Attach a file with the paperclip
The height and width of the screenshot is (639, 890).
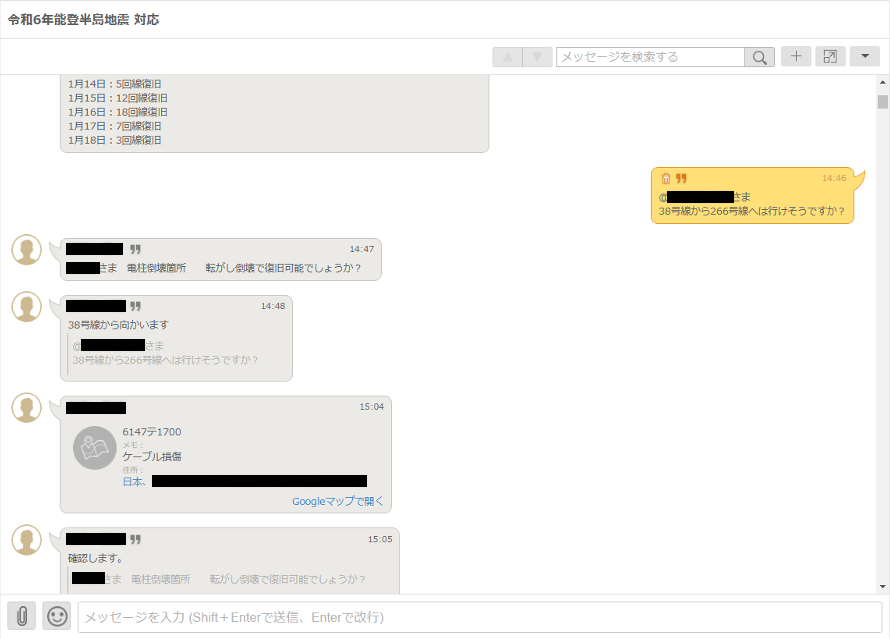click(x=22, y=616)
